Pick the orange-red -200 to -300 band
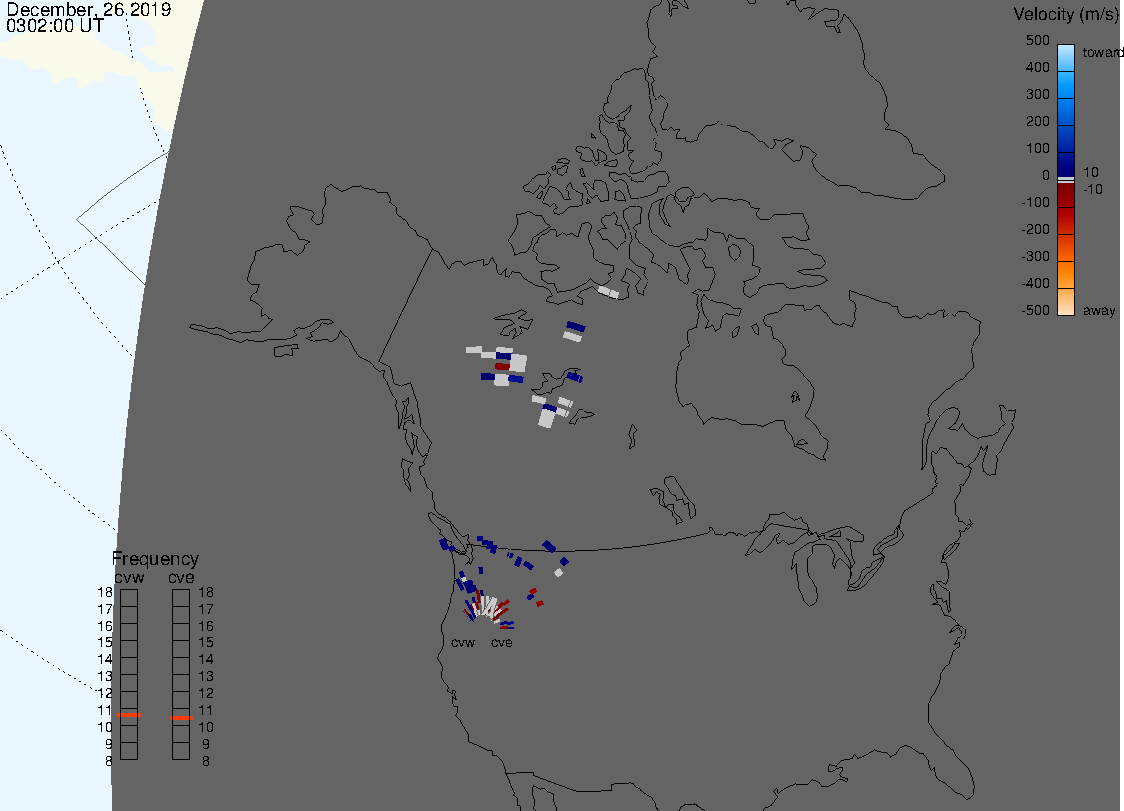Viewport: 1124px width, 811px height. [x=1066, y=247]
